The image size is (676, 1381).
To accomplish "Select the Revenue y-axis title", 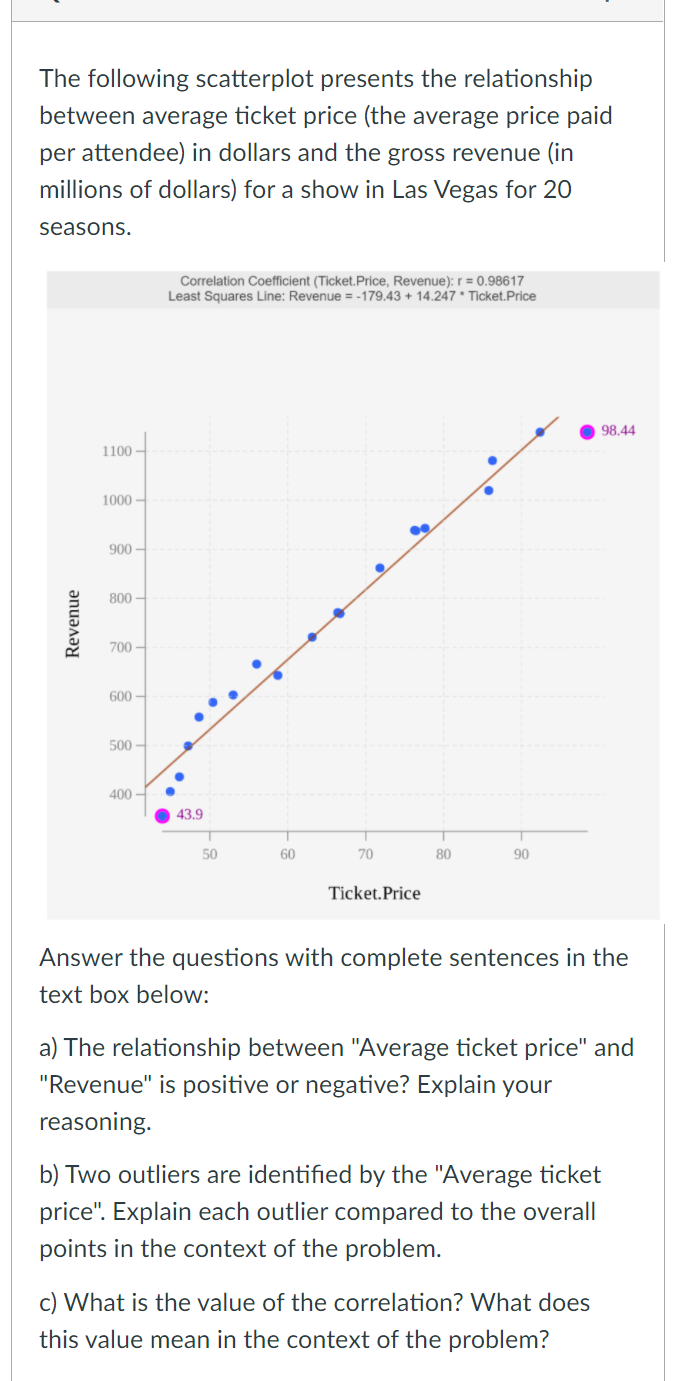I will tap(72, 623).
